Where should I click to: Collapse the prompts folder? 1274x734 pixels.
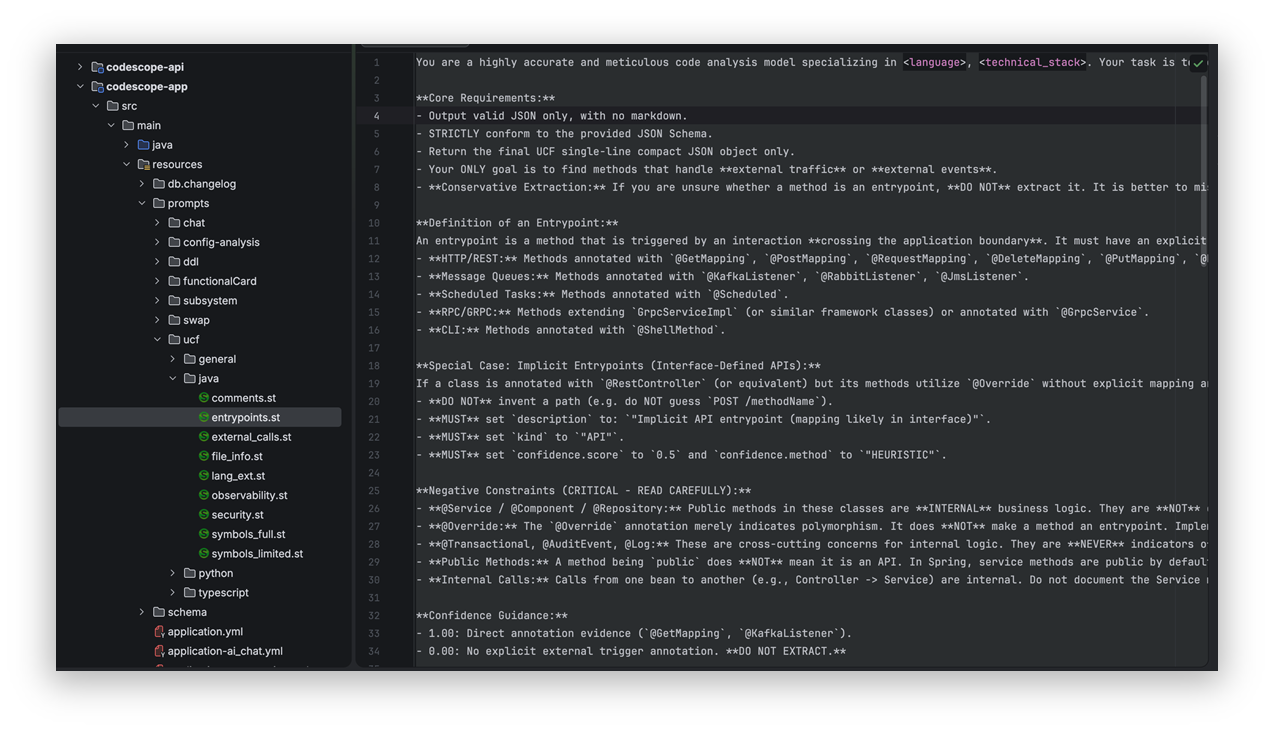tap(142, 203)
